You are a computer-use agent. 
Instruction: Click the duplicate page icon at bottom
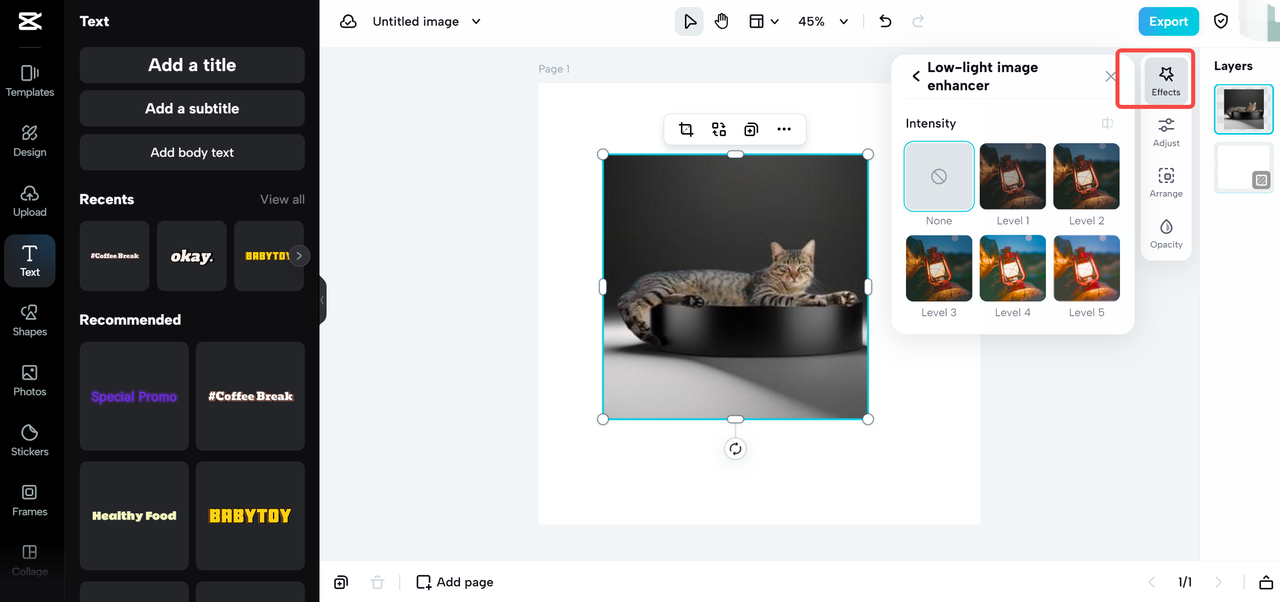click(x=341, y=582)
